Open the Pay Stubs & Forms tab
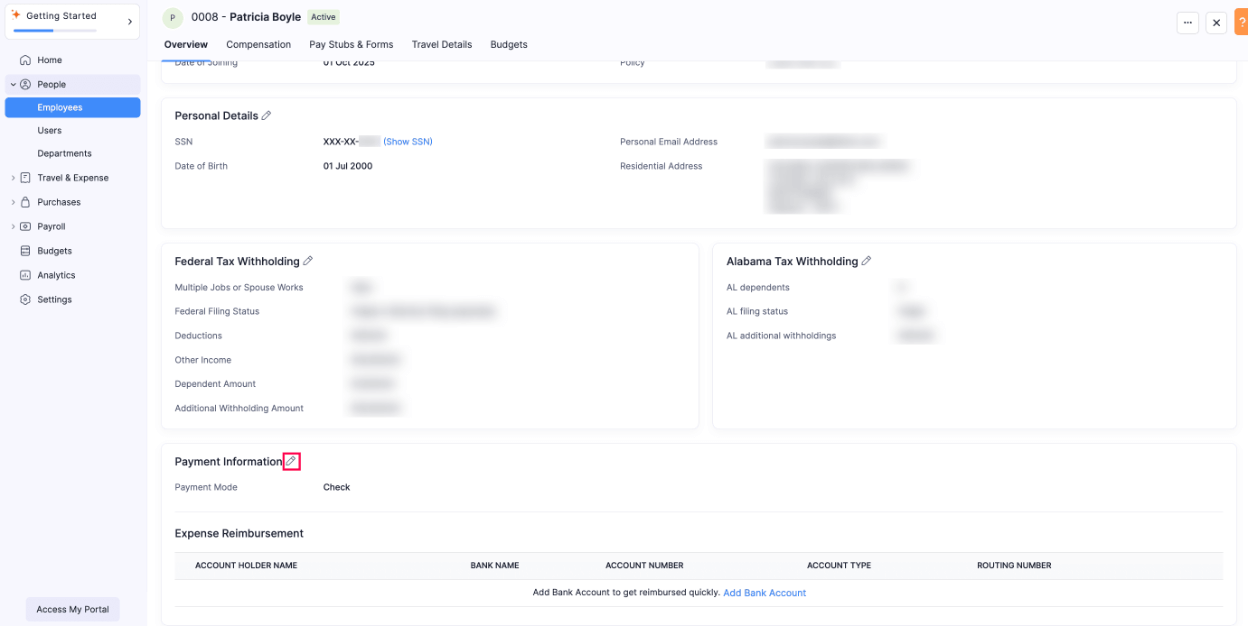The width and height of the screenshot is (1250, 632). (351, 44)
